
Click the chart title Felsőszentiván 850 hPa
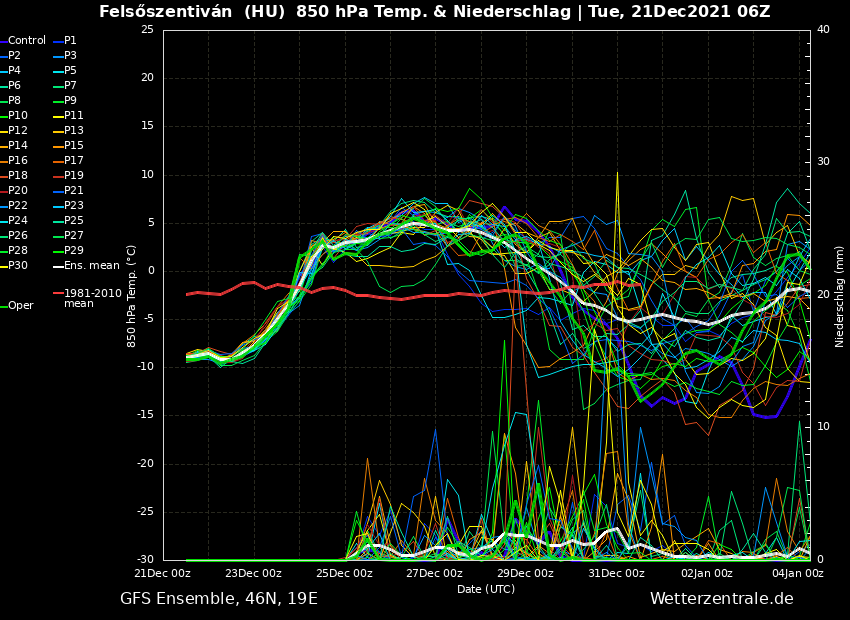pos(434,12)
